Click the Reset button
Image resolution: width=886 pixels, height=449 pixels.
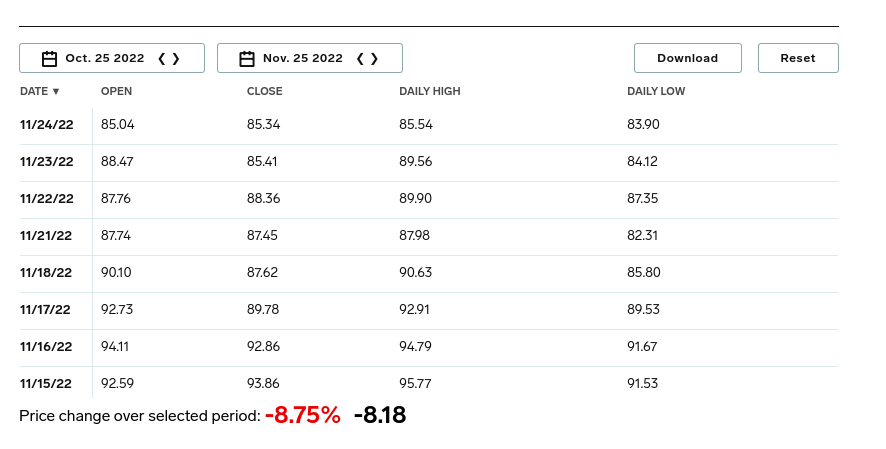pos(798,58)
